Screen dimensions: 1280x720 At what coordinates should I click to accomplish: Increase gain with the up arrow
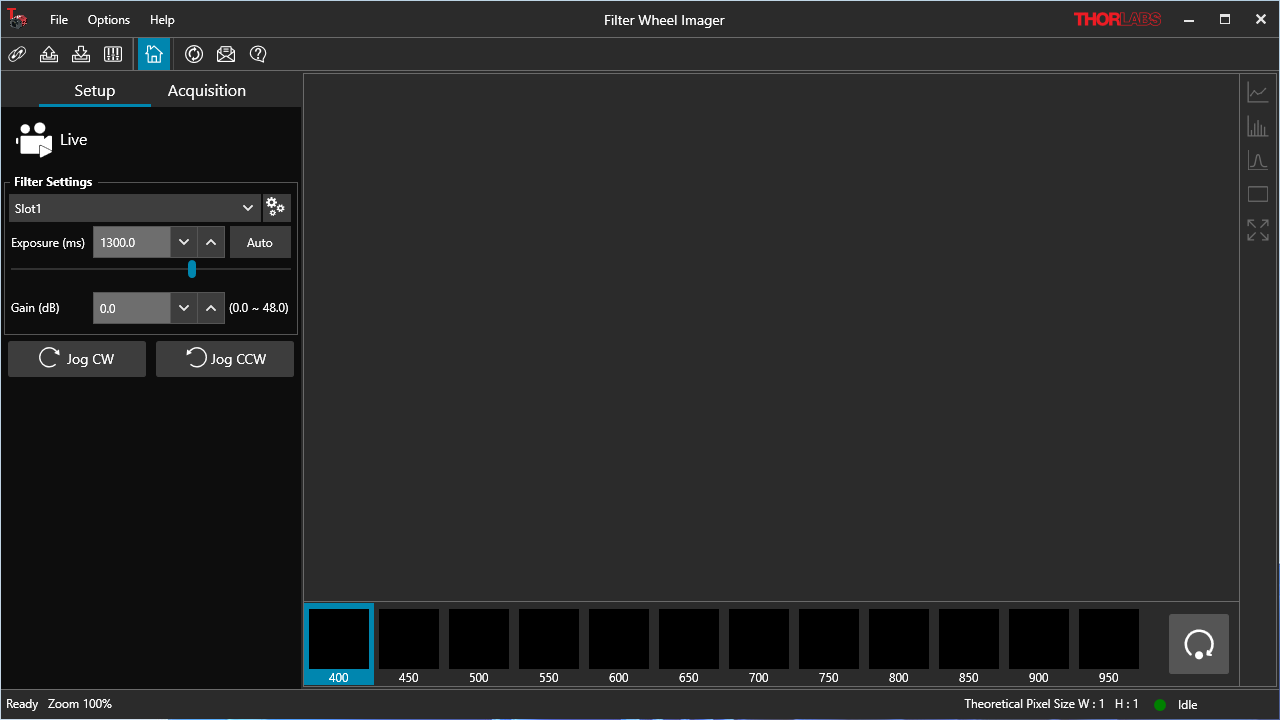pos(210,308)
